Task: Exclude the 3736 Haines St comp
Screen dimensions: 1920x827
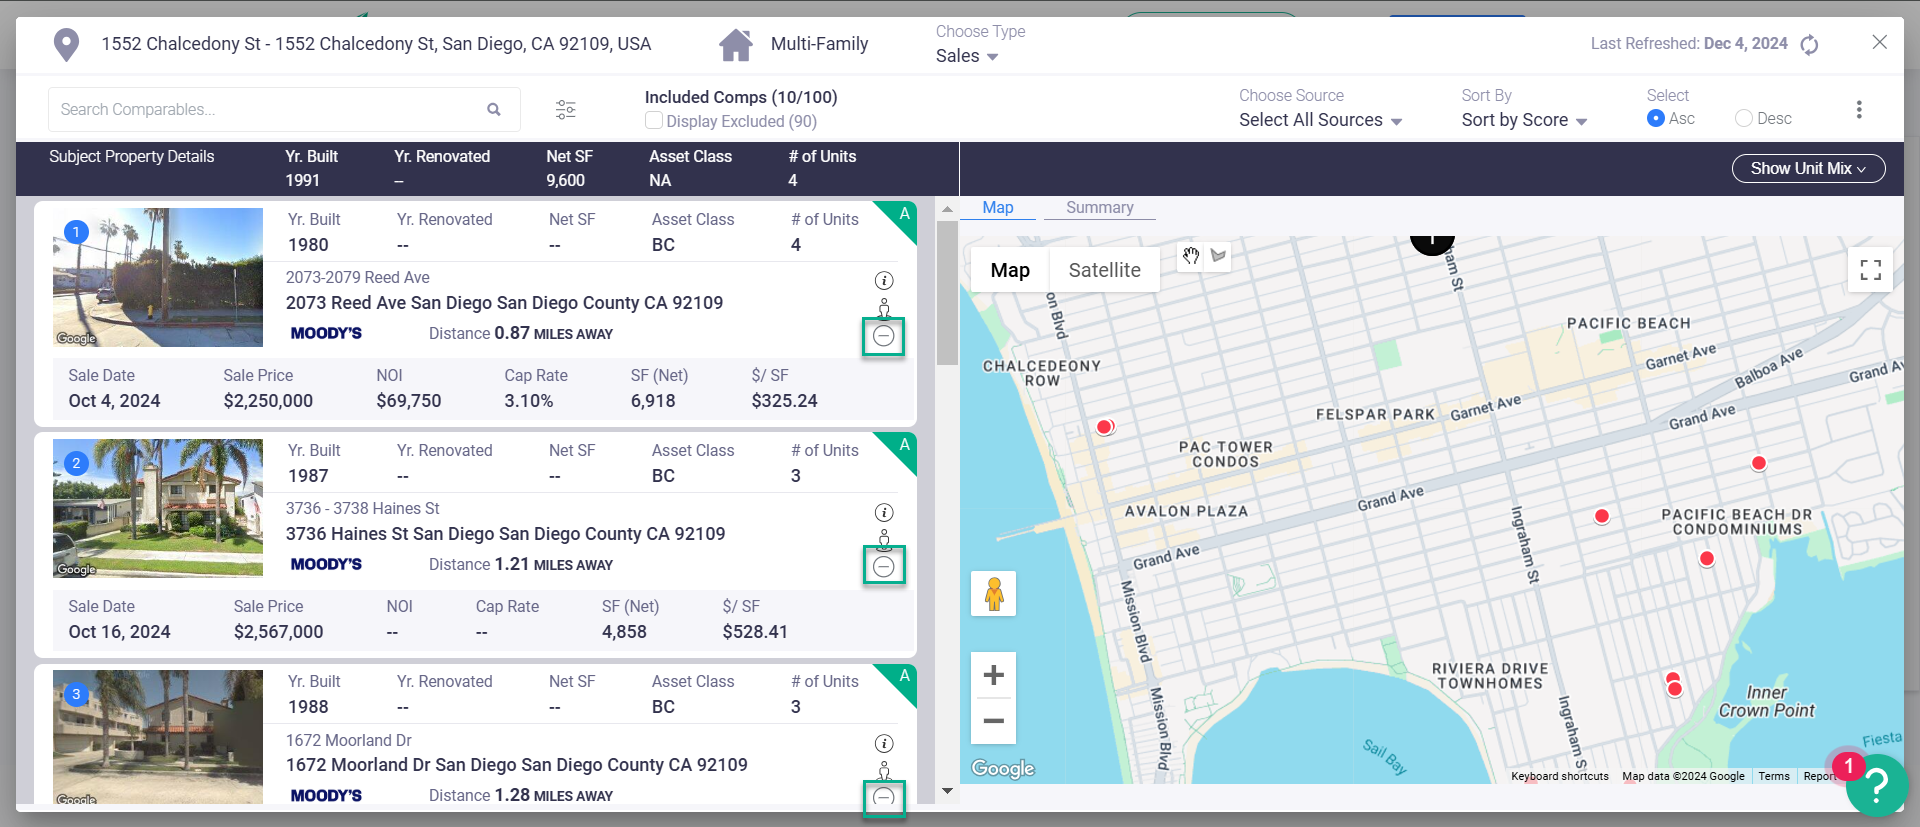Action: click(x=884, y=567)
